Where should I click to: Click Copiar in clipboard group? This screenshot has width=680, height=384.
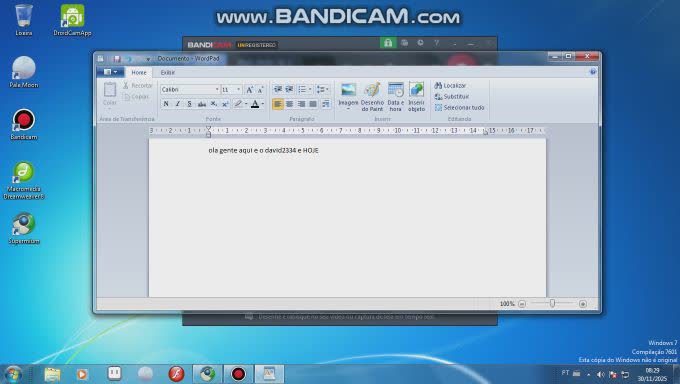coord(136,97)
